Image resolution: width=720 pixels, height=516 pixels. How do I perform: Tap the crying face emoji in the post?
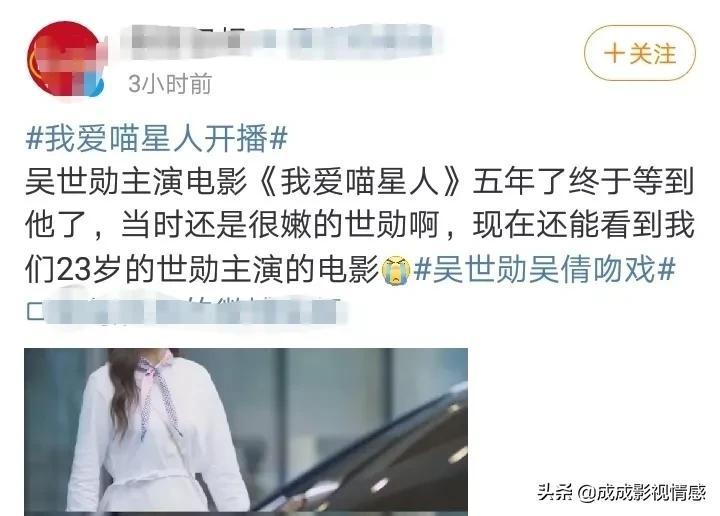(x=396, y=270)
